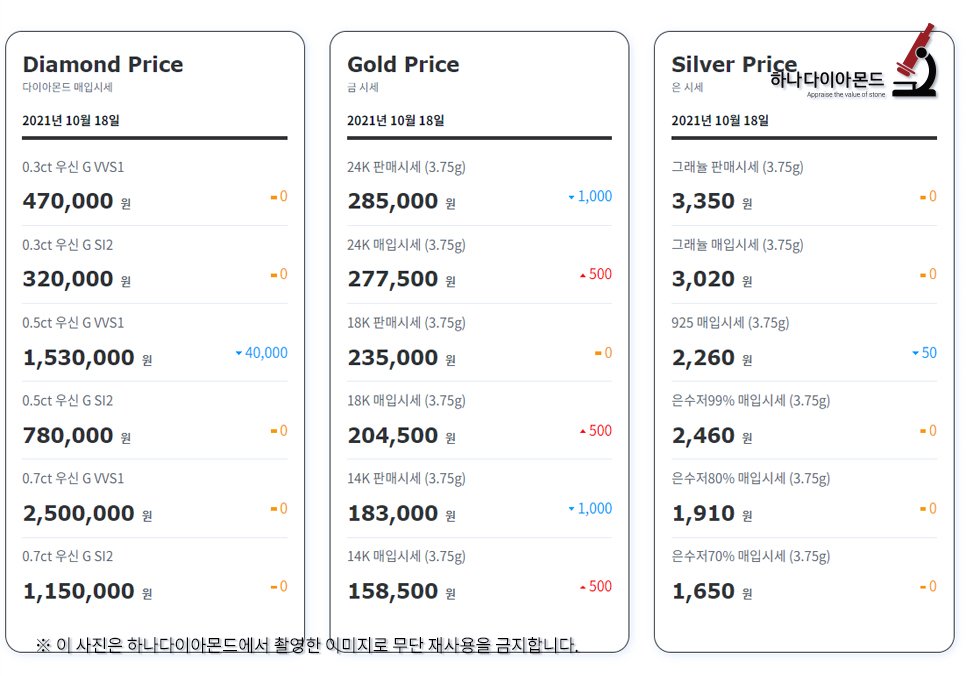Click the blue down arrow for 925 매입시세
Screen dimensions: 966x676
click(915, 353)
